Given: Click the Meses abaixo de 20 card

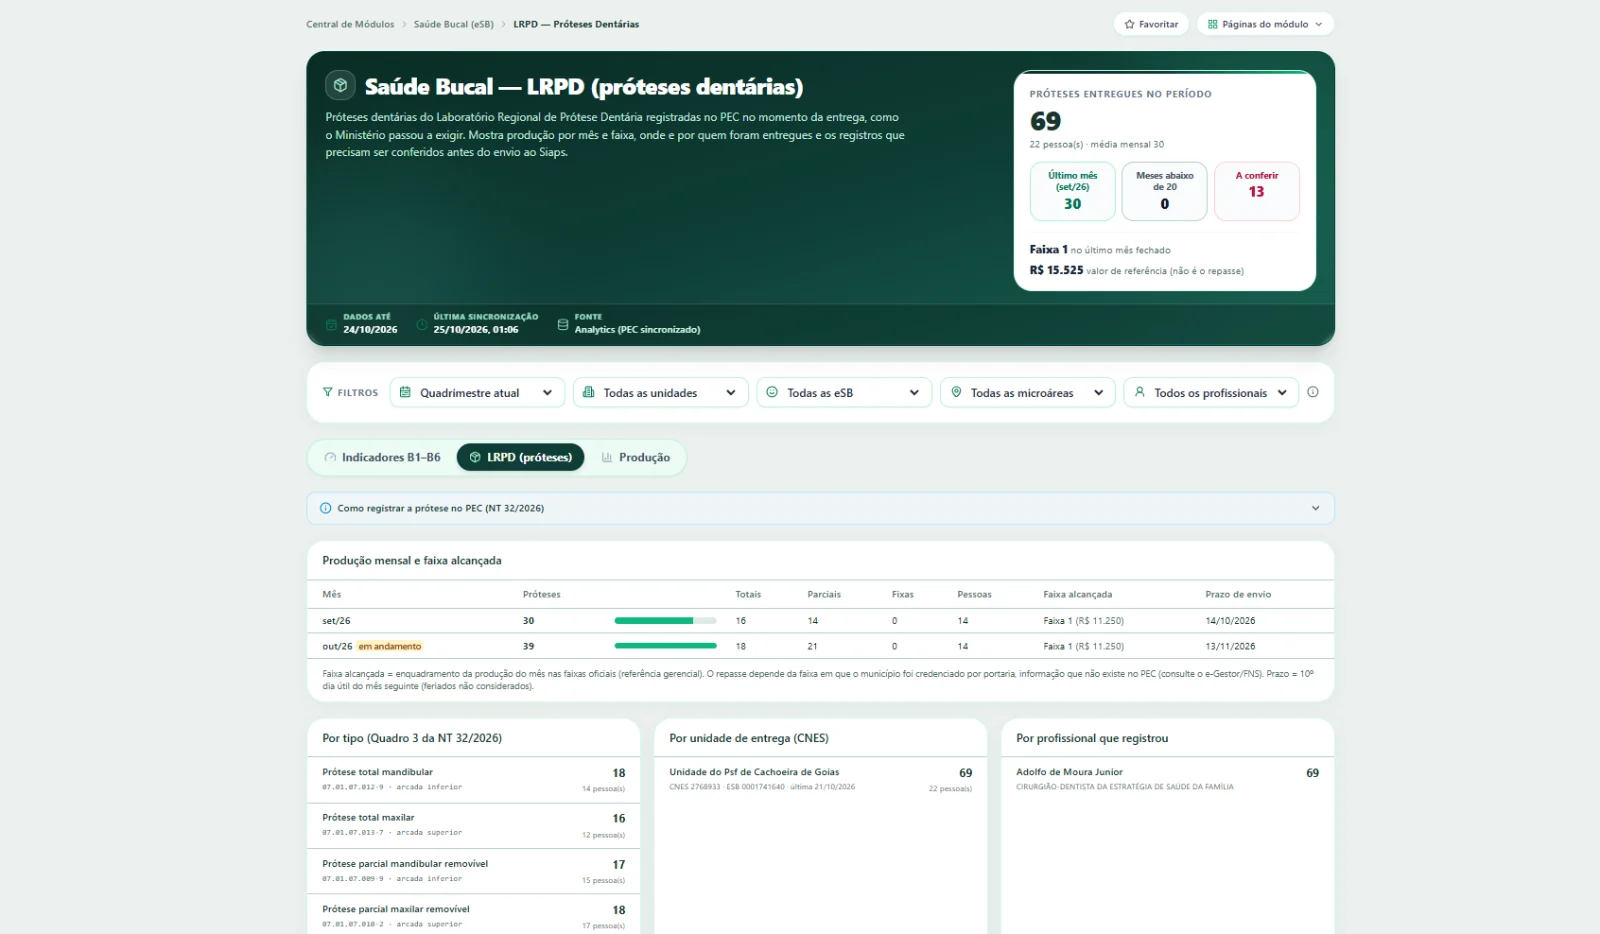Looking at the screenshot, I should 1164,191.
